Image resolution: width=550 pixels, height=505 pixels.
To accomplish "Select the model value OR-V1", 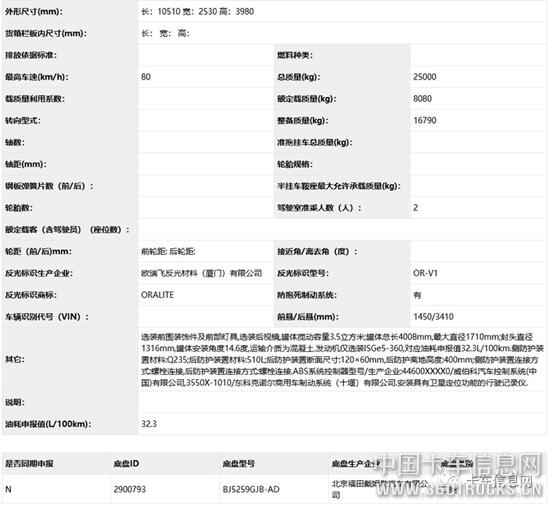I will (425, 273).
